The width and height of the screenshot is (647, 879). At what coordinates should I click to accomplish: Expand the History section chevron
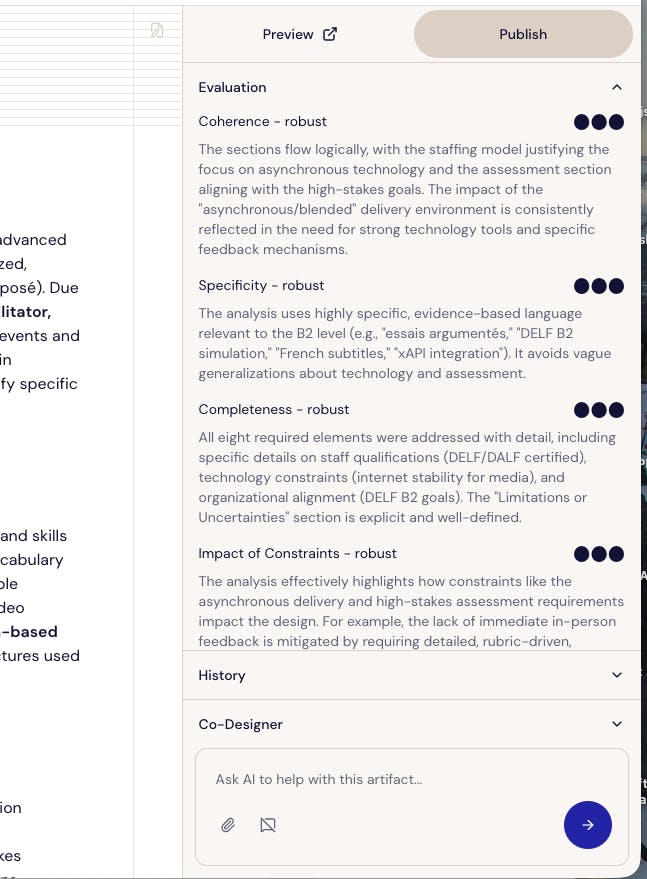[x=617, y=675]
